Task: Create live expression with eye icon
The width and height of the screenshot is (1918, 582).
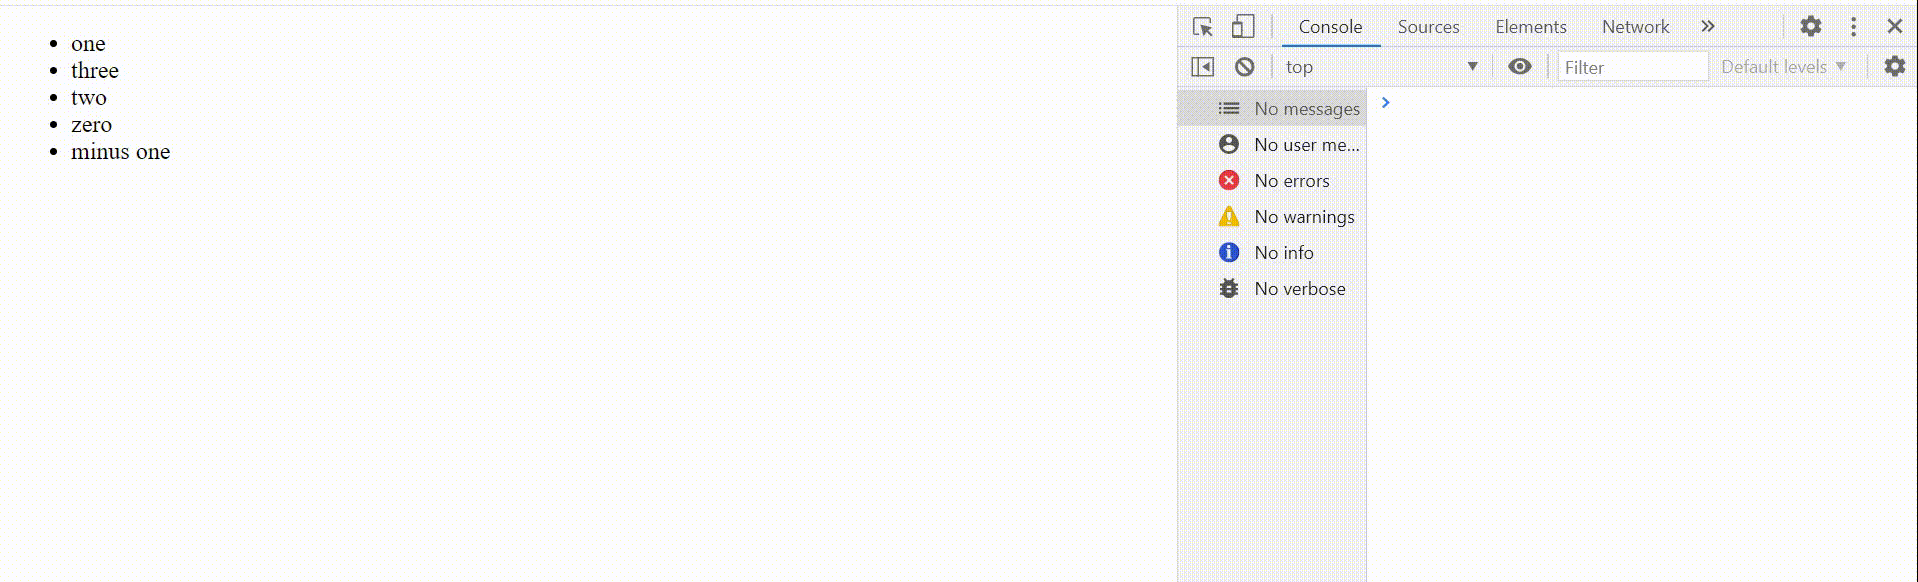Action: point(1520,67)
